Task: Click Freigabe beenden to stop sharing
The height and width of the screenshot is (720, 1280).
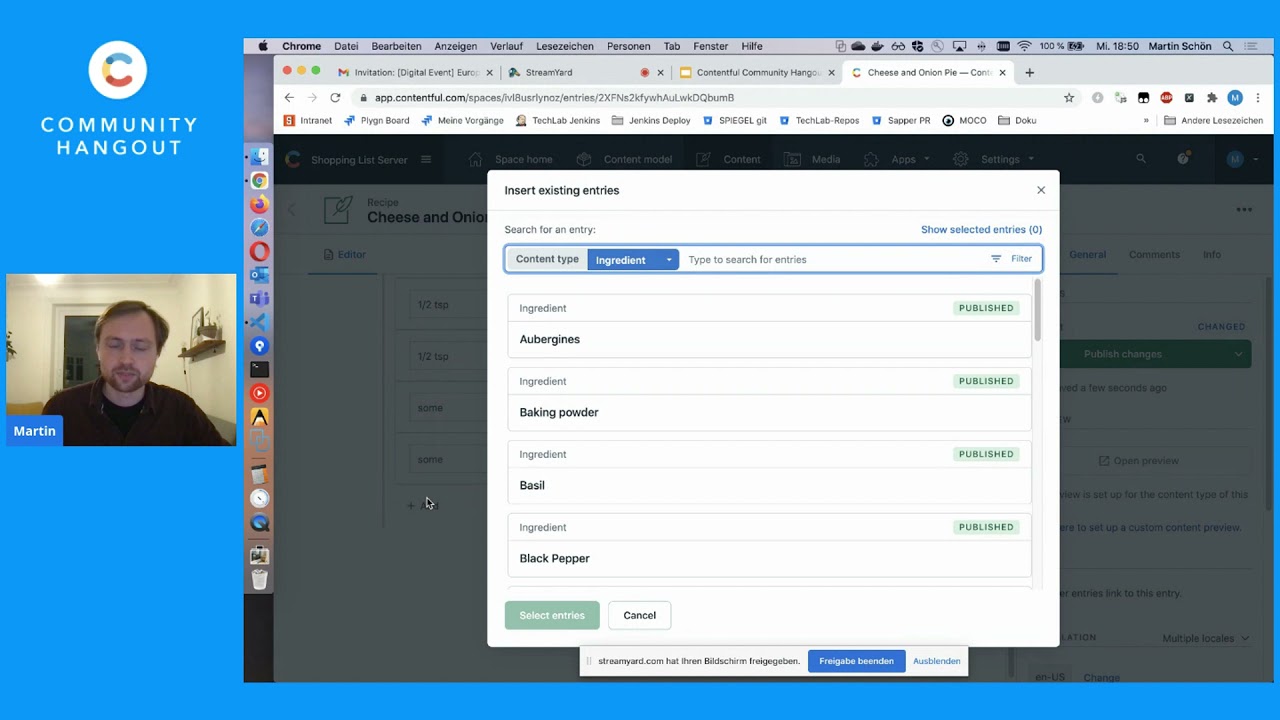Action: (x=856, y=661)
